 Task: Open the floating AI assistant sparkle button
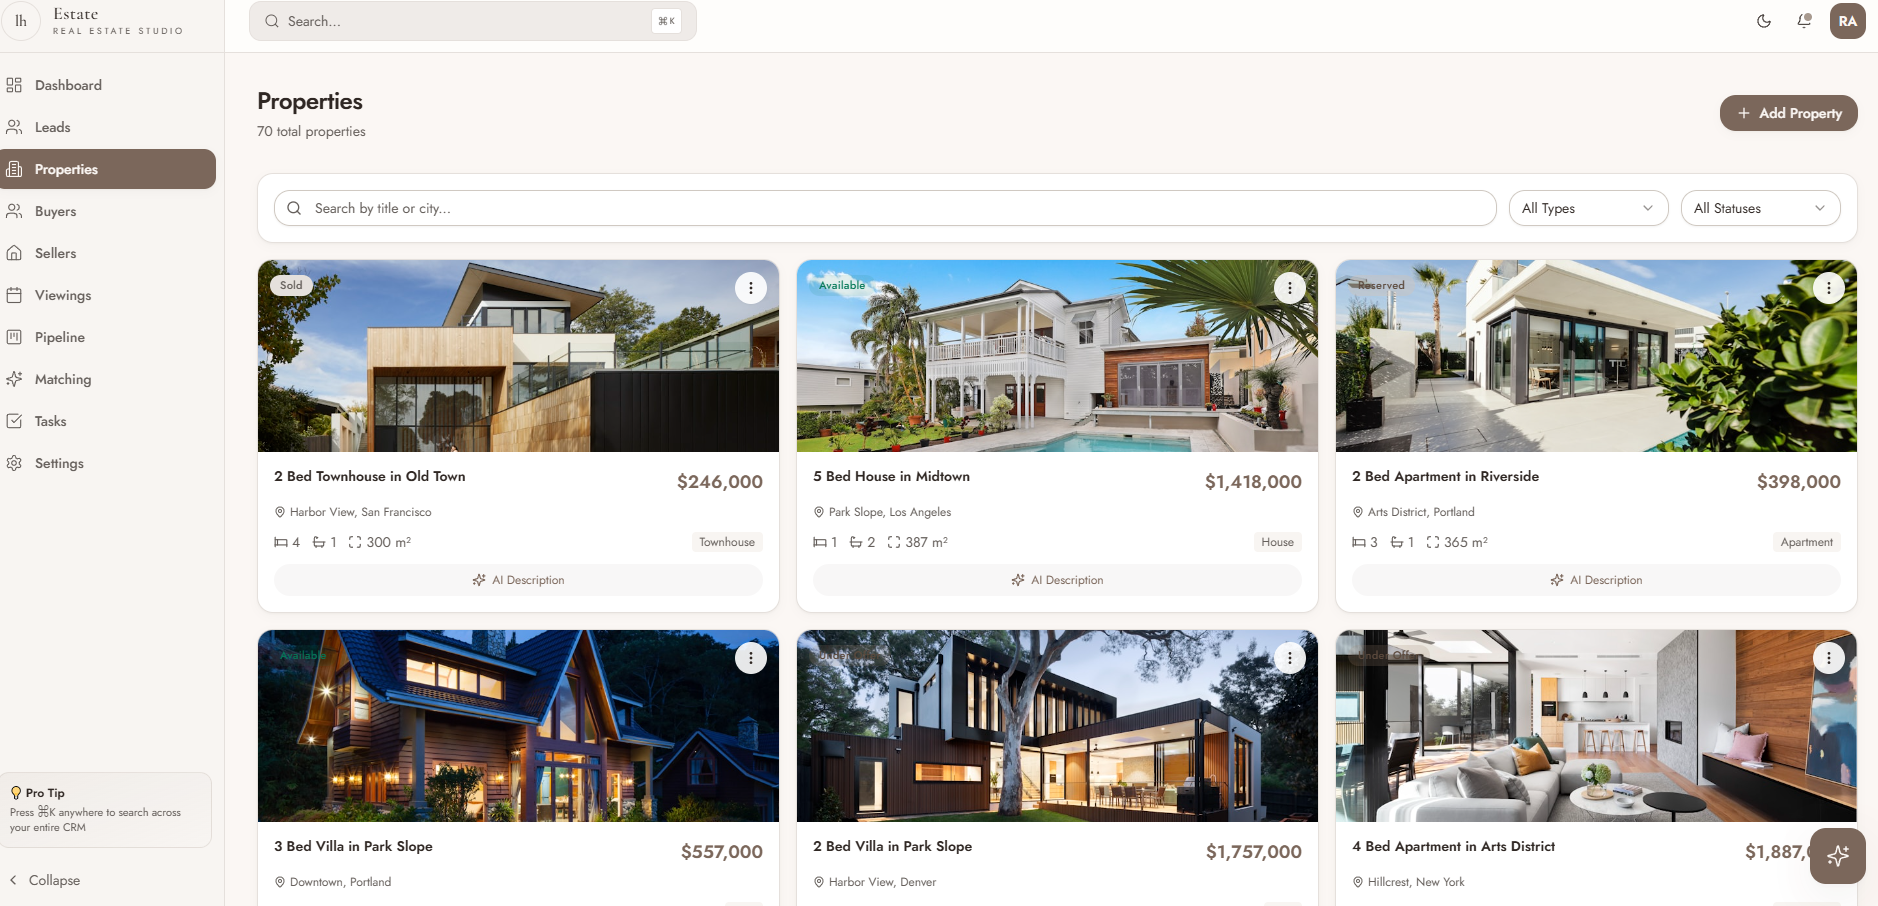(x=1838, y=856)
